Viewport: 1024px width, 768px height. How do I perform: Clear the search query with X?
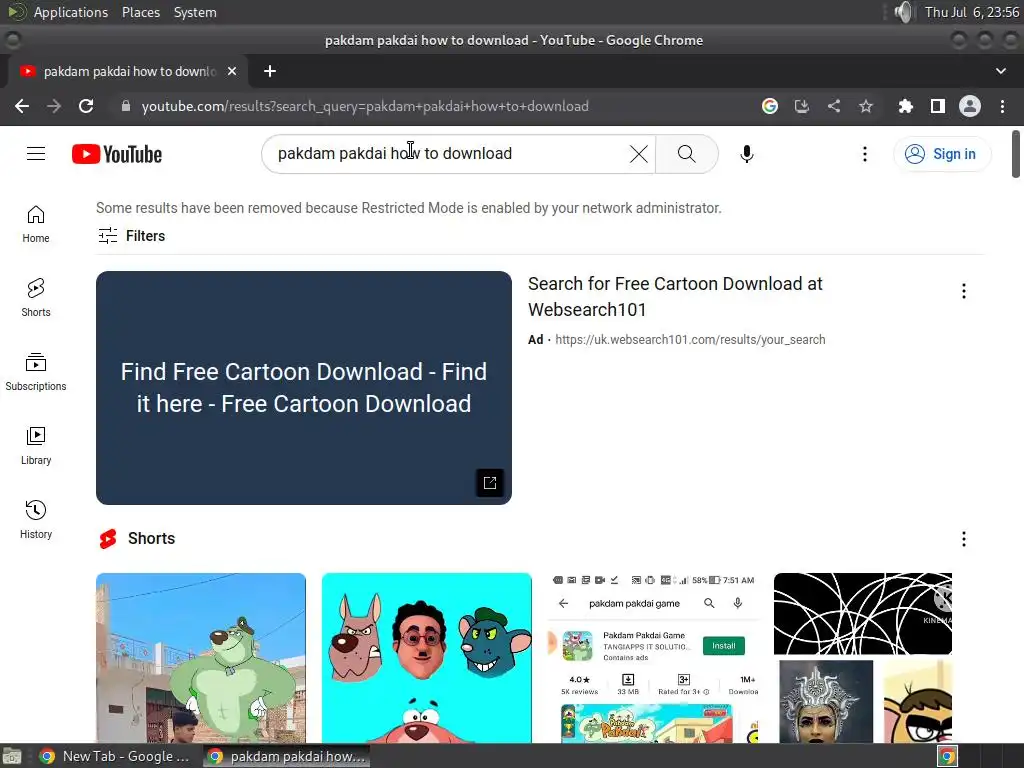tap(639, 154)
